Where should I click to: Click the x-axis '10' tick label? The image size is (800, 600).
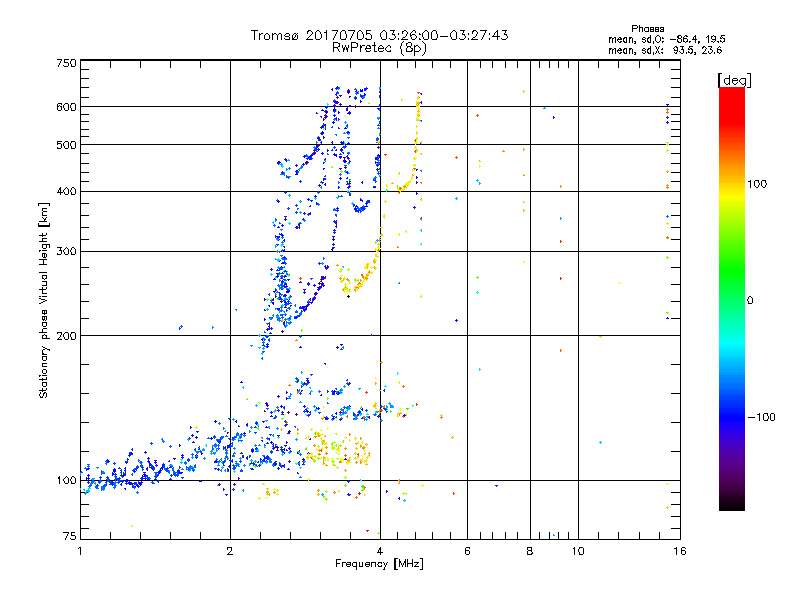[x=578, y=551]
